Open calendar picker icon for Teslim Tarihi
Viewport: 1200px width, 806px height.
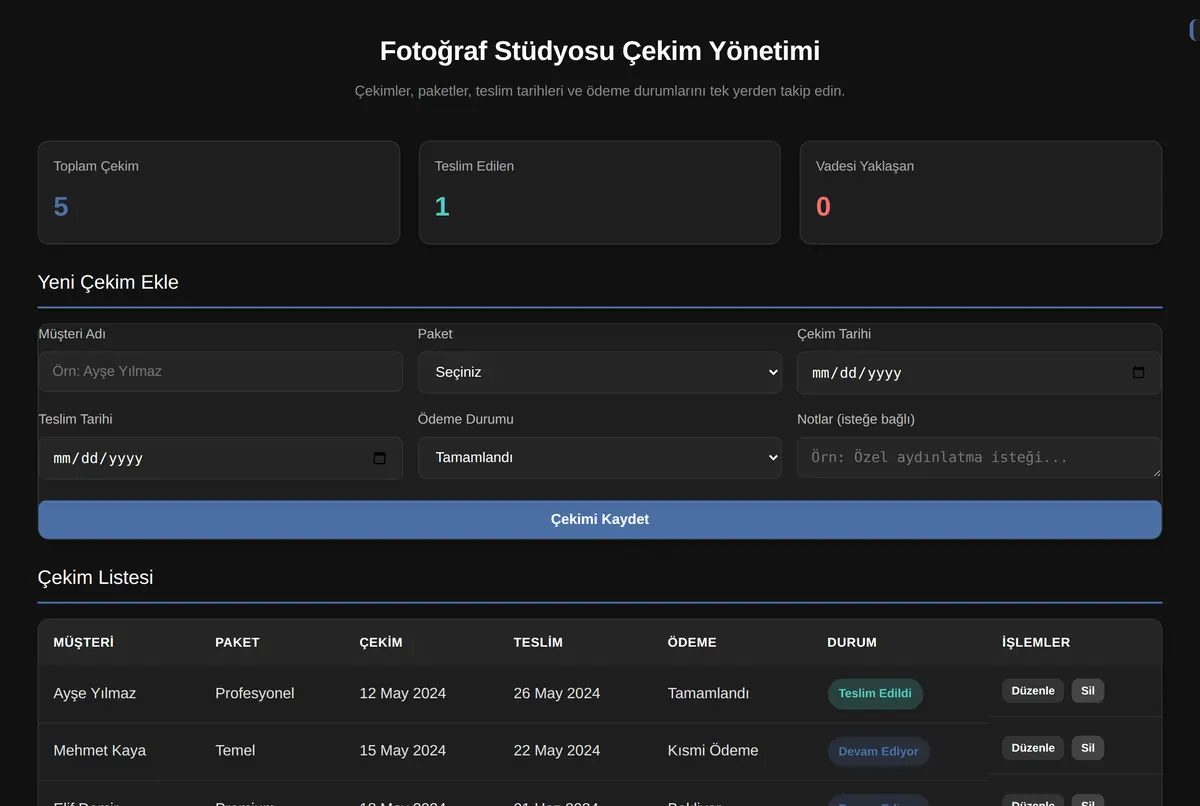pos(379,458)
